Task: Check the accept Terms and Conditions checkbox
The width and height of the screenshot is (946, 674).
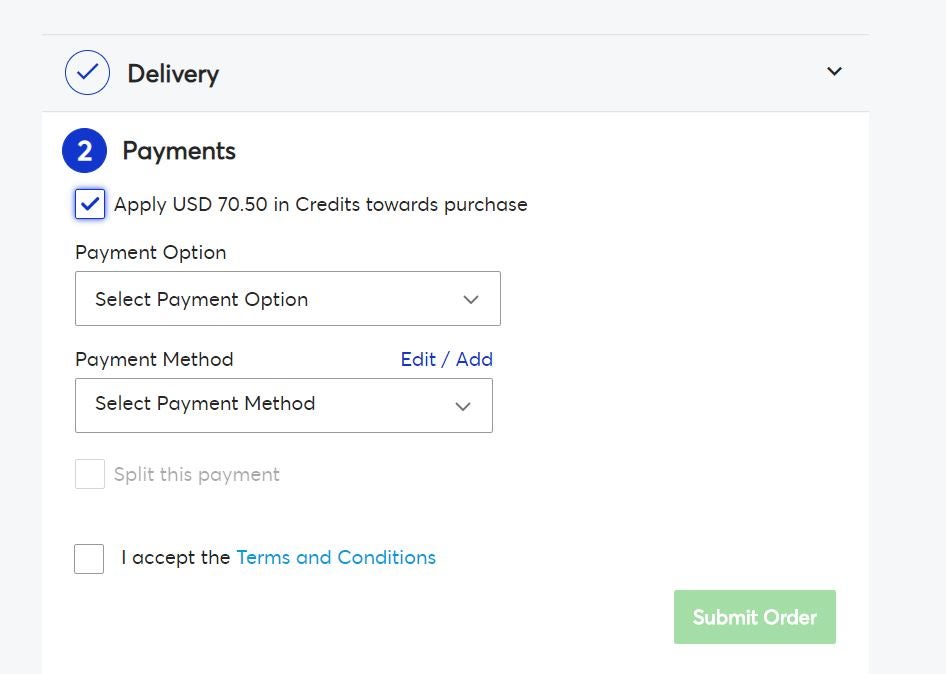Action: click(x=89, y=559)
